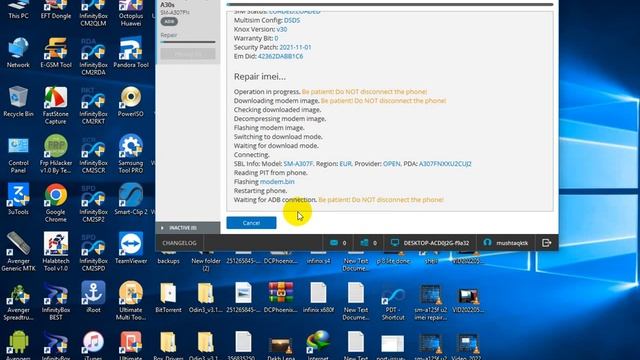Open This PC desktop icon
The height and width of the screenshot is (360, 640).
click(18, 10)
